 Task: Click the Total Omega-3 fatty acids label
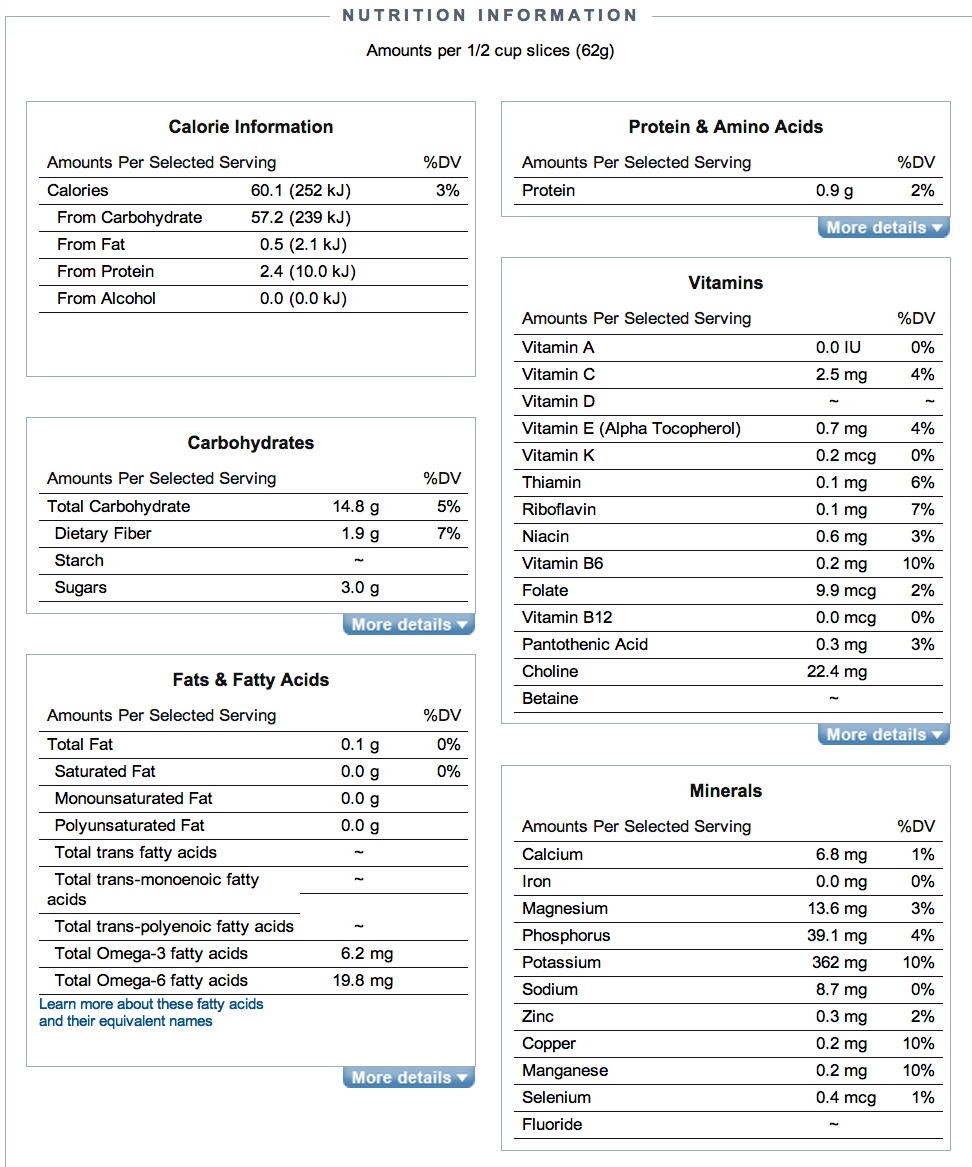[x=151, y=953]
